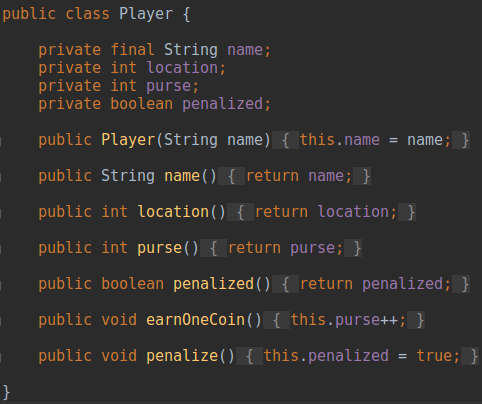Image resolution: width=482 pixels, height=404 pixels.
Task: Click the gutter fold marker beside Player constructor
Action: 1,141
